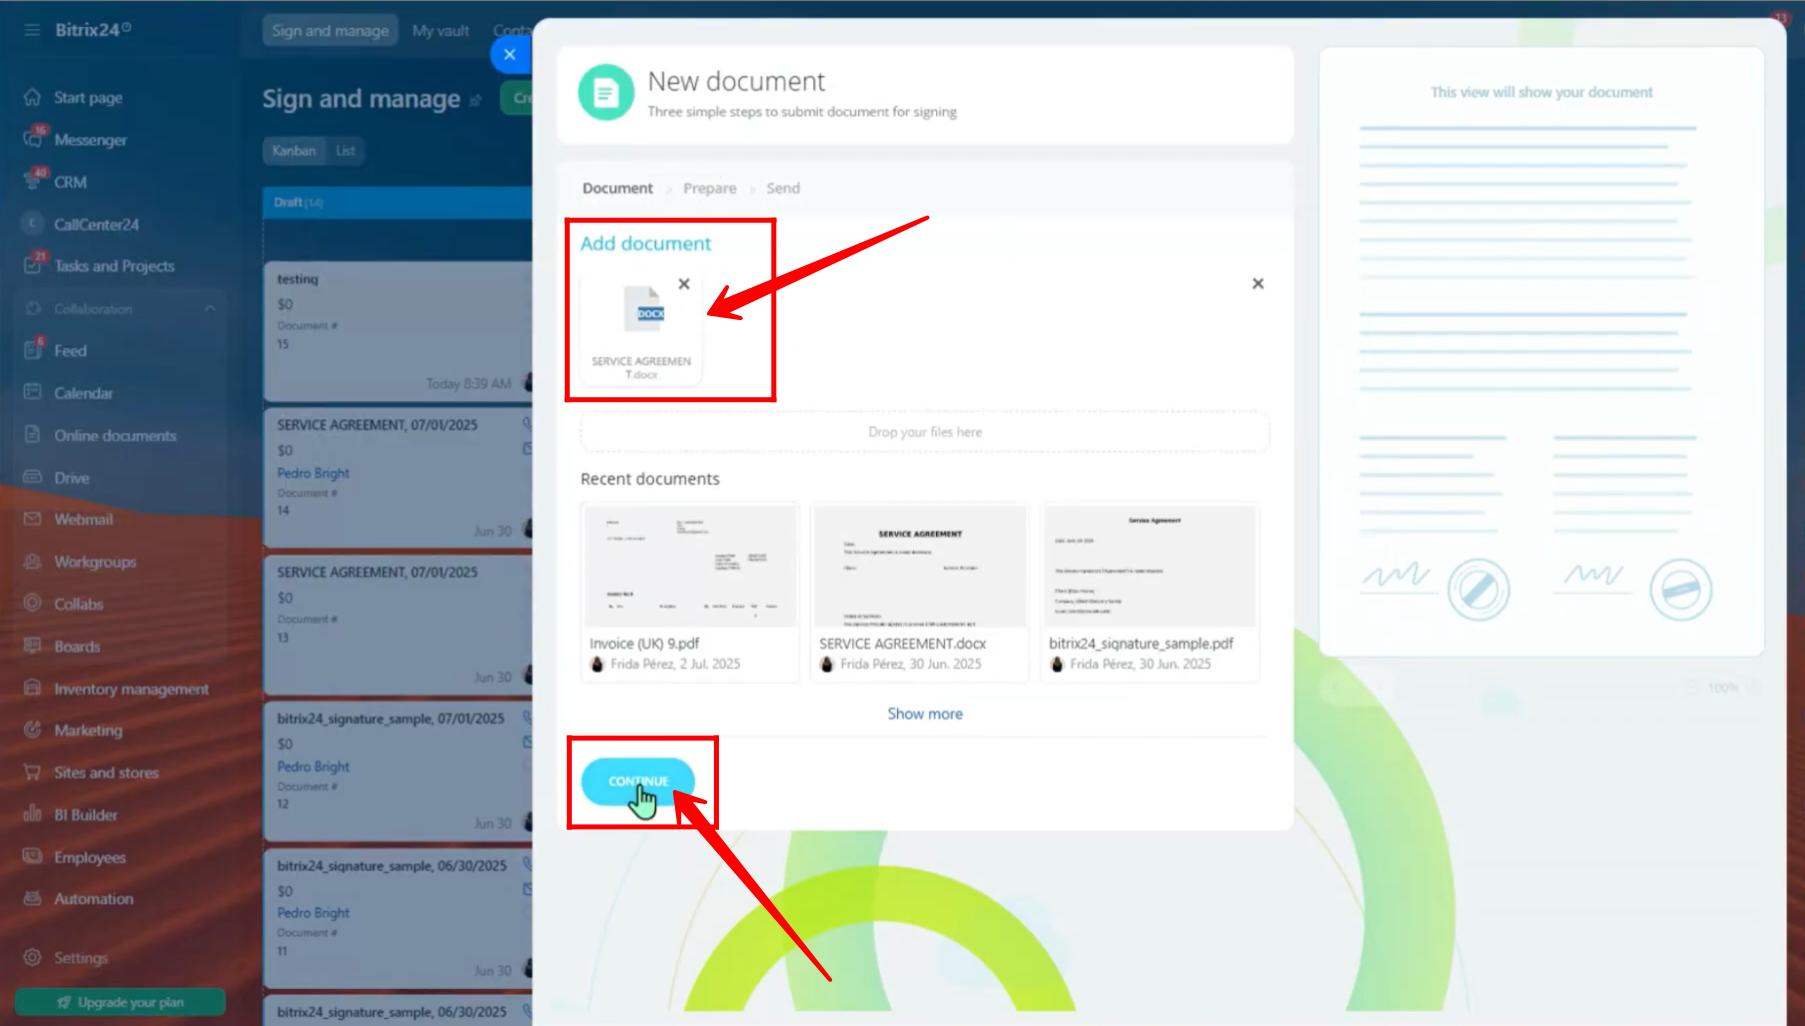The image size is (1805, 1026).
Task: Open BI Builder in sidebar
Action: coord(85,815)
